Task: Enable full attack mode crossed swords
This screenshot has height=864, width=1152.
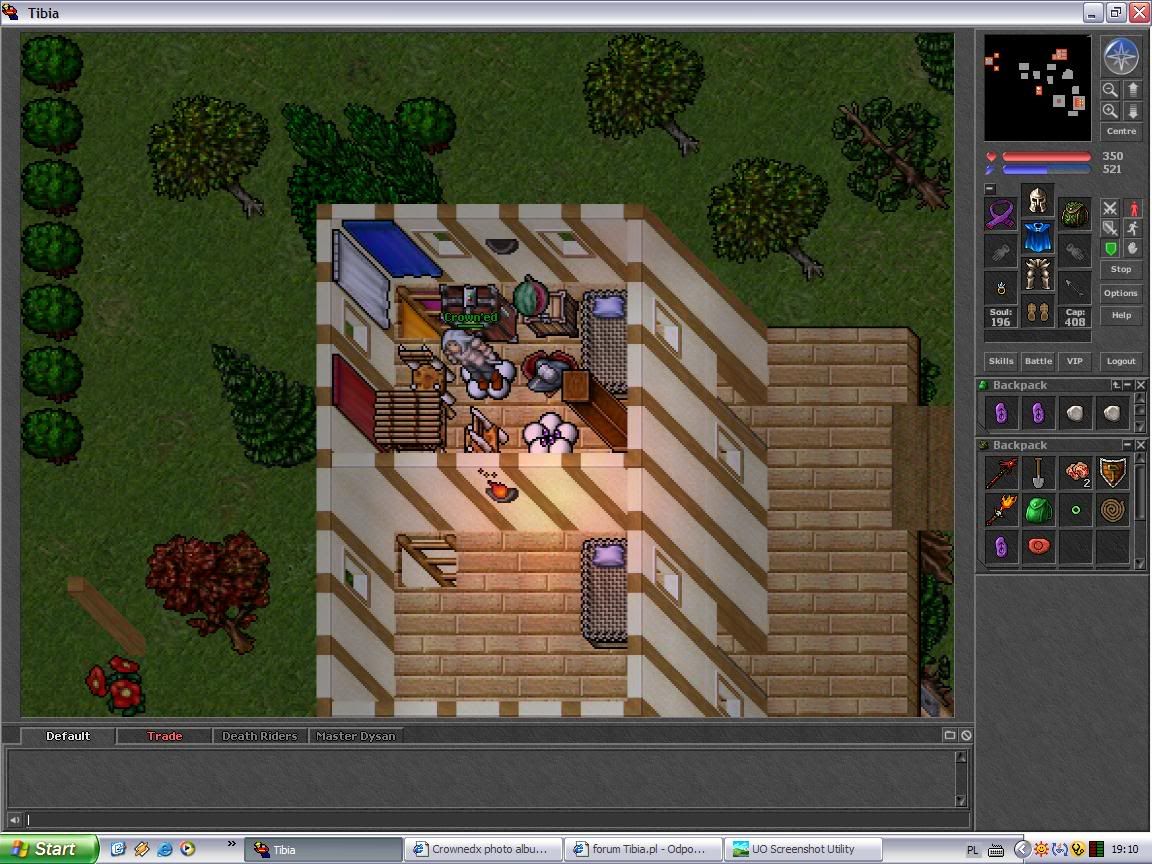Action: coord(1110,209)
